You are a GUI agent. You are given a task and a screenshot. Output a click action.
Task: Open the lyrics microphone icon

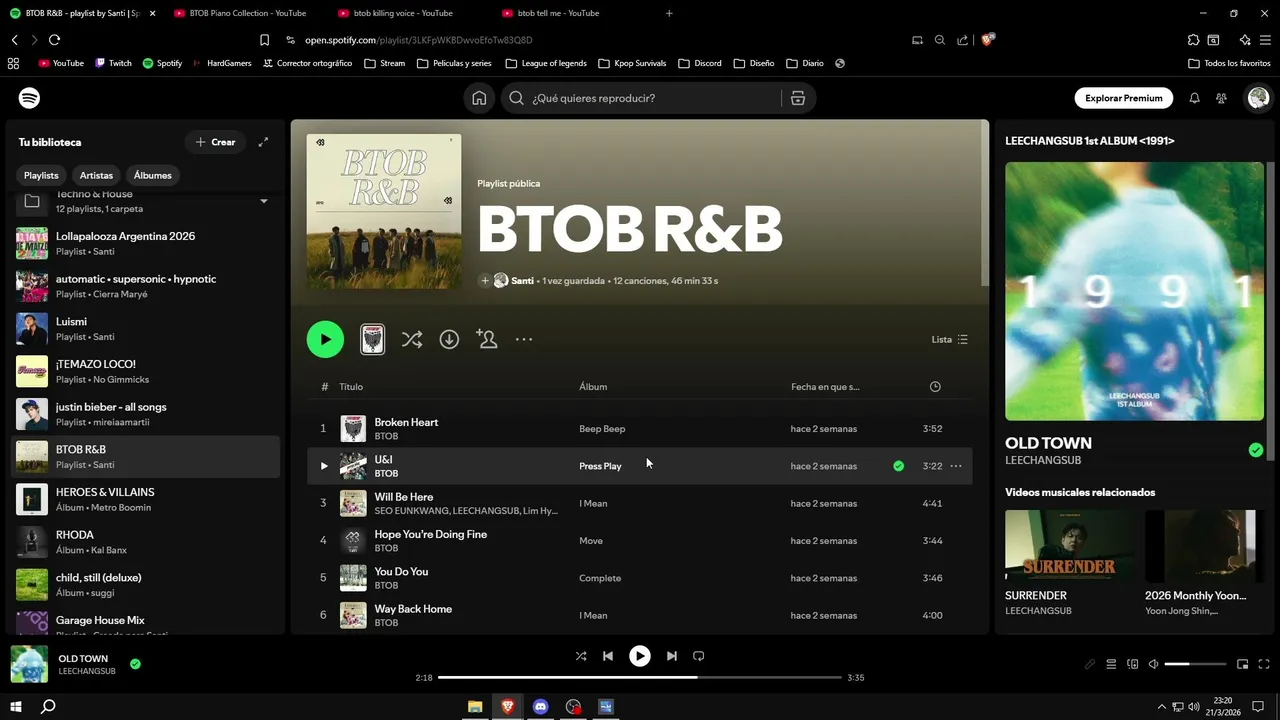(x=1090, y=664)
